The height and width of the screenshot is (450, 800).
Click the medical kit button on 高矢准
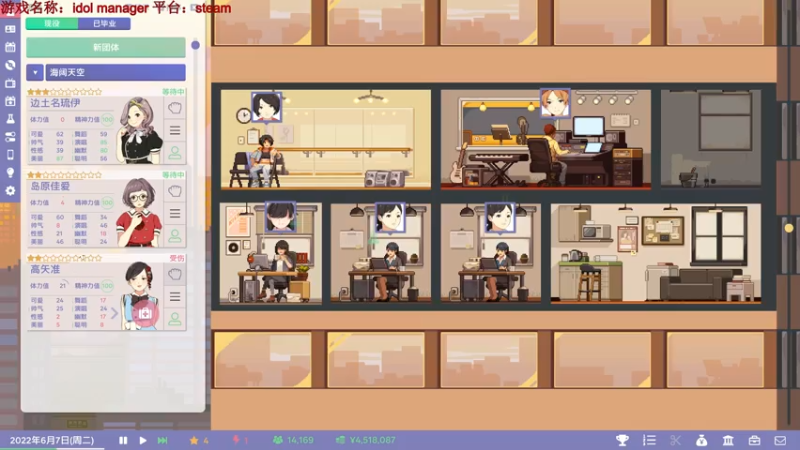tap(145, 314)
